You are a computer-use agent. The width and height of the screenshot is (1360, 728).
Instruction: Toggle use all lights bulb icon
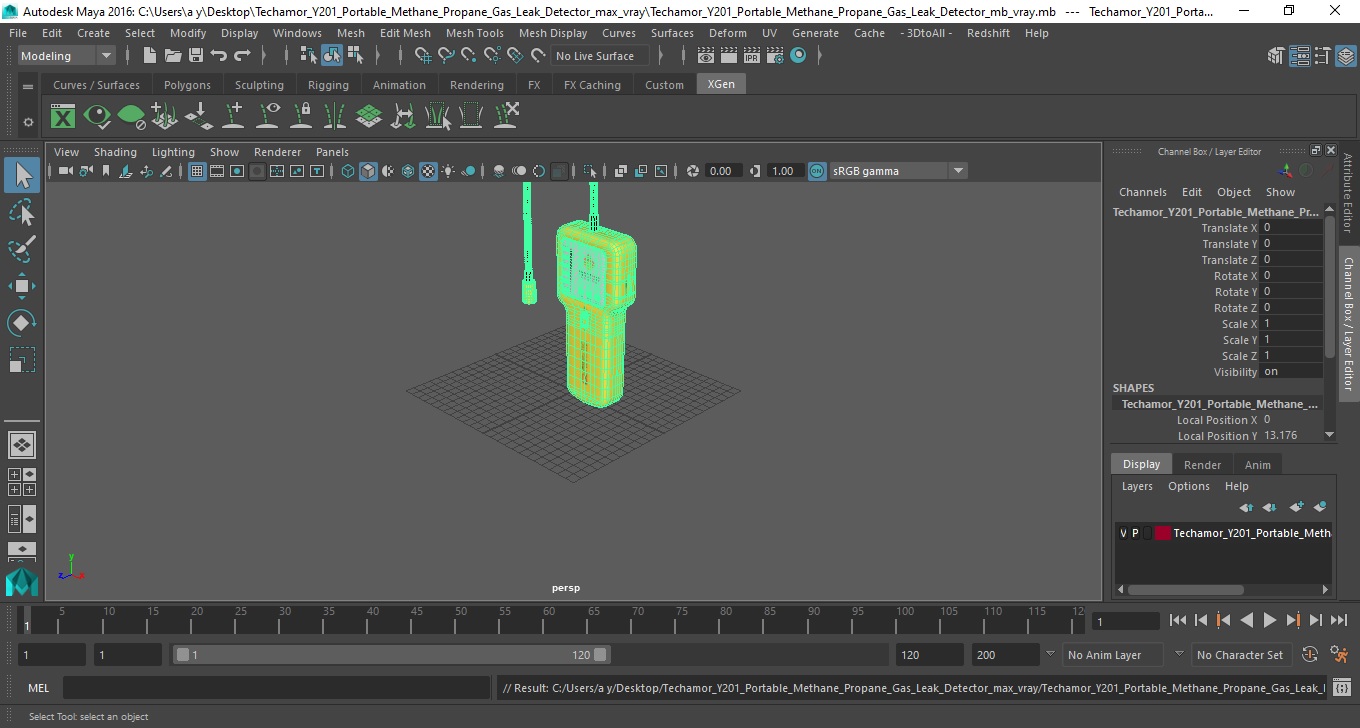[x=448, y=171]
